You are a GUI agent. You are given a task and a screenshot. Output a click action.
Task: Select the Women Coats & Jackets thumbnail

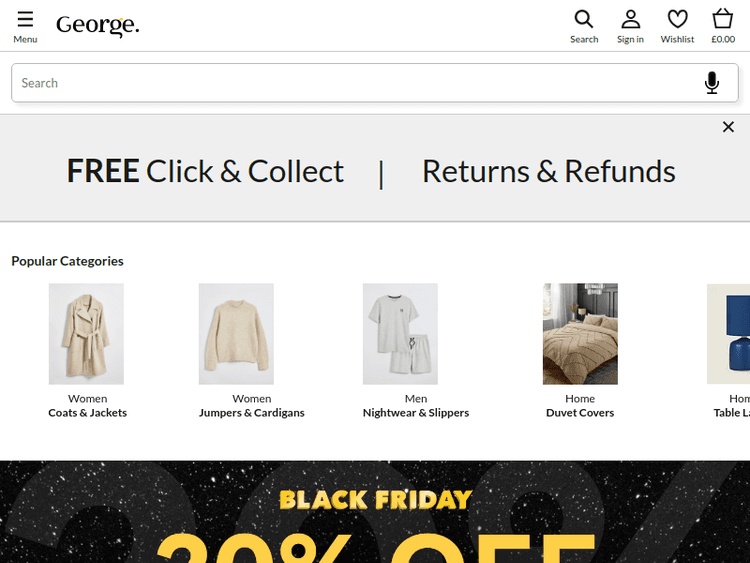tap(86, 334)
